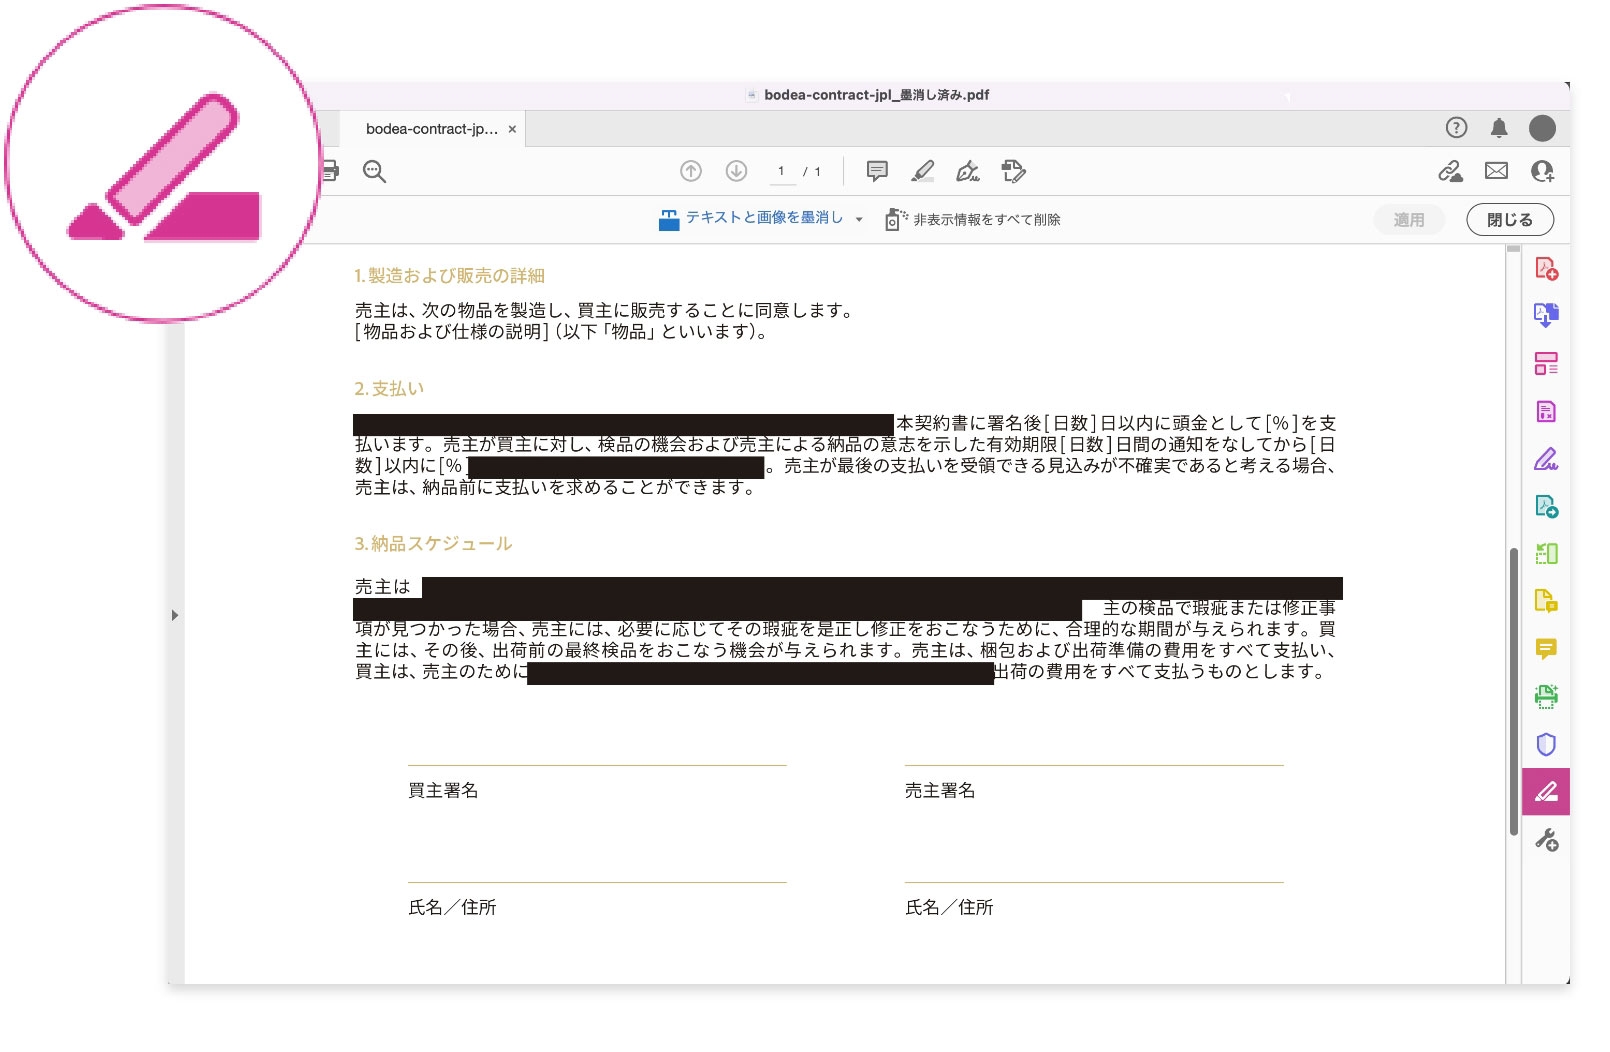Click the text [物品および仕様の説明]
This screenshot has width=1610, height=1052.
452,332
